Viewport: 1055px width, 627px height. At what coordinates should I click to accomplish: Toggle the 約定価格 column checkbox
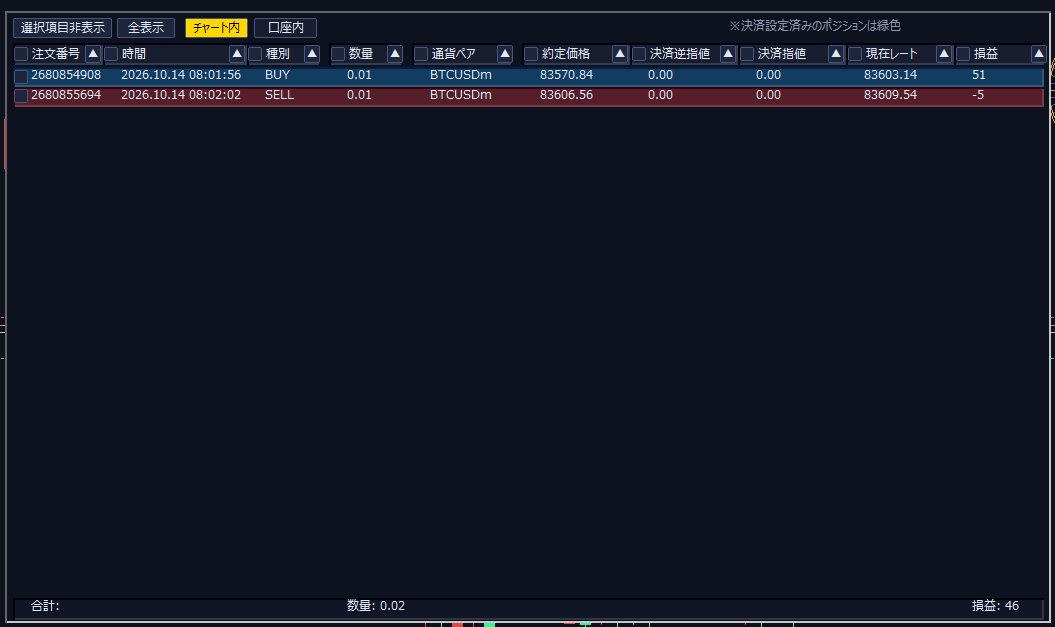pyautogui.click(x=531, y=54)
